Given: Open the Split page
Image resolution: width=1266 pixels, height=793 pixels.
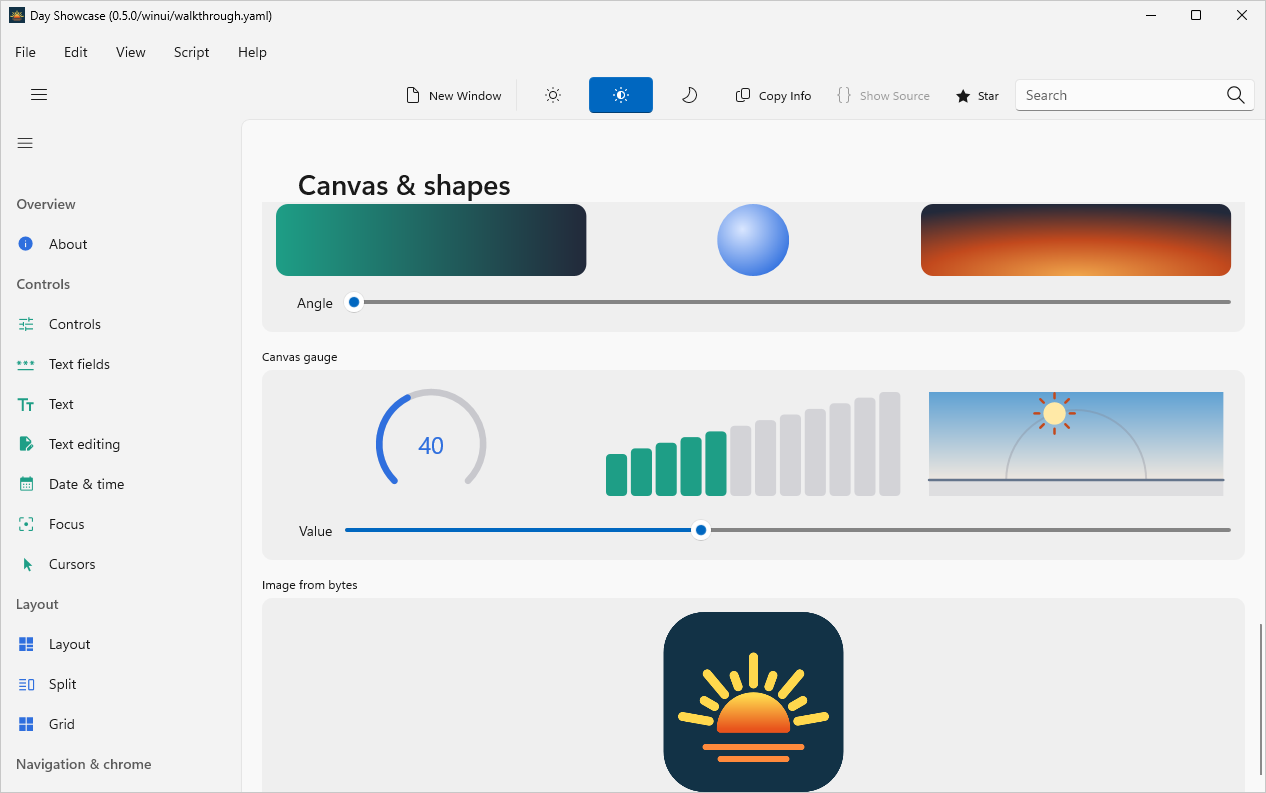Looking at the screenshot, I should point(120,684).
